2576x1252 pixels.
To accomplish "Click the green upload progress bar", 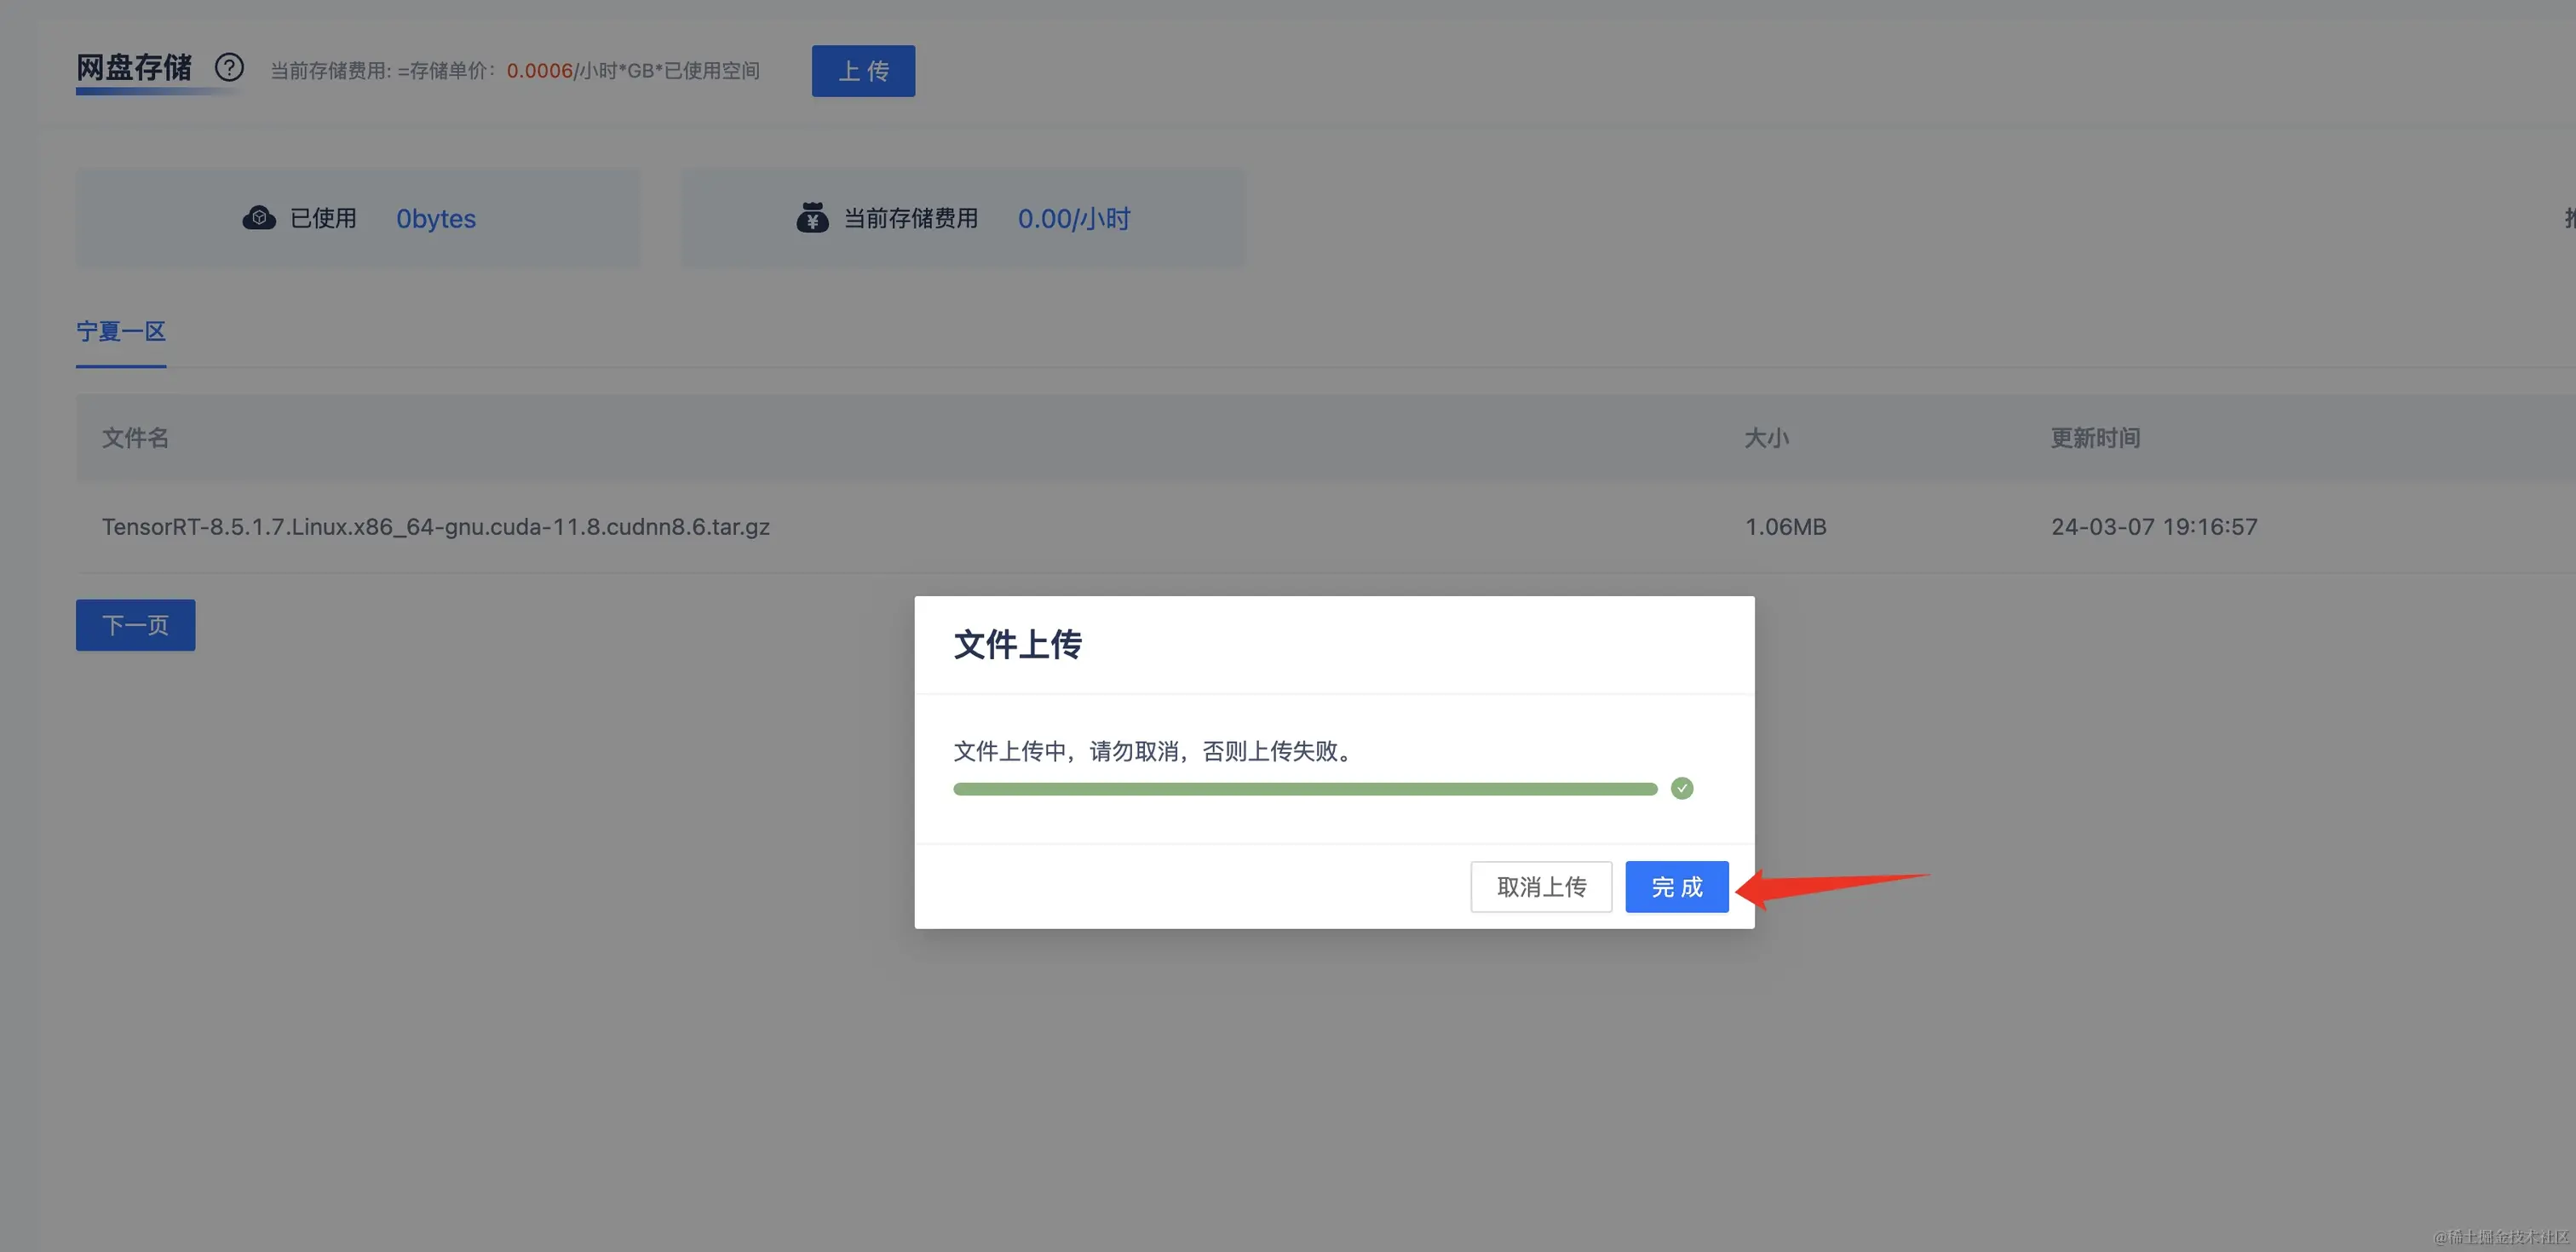I will (1304, 789).
